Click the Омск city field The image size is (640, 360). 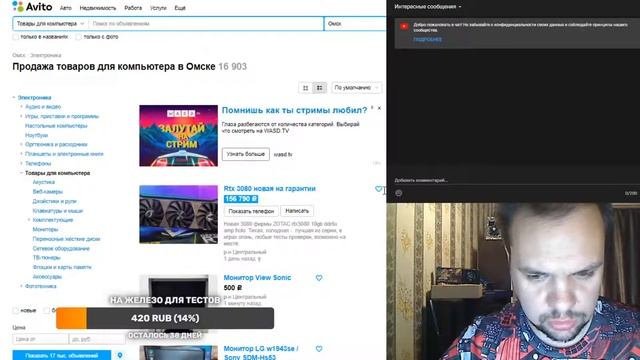click(x=355, y=24)
